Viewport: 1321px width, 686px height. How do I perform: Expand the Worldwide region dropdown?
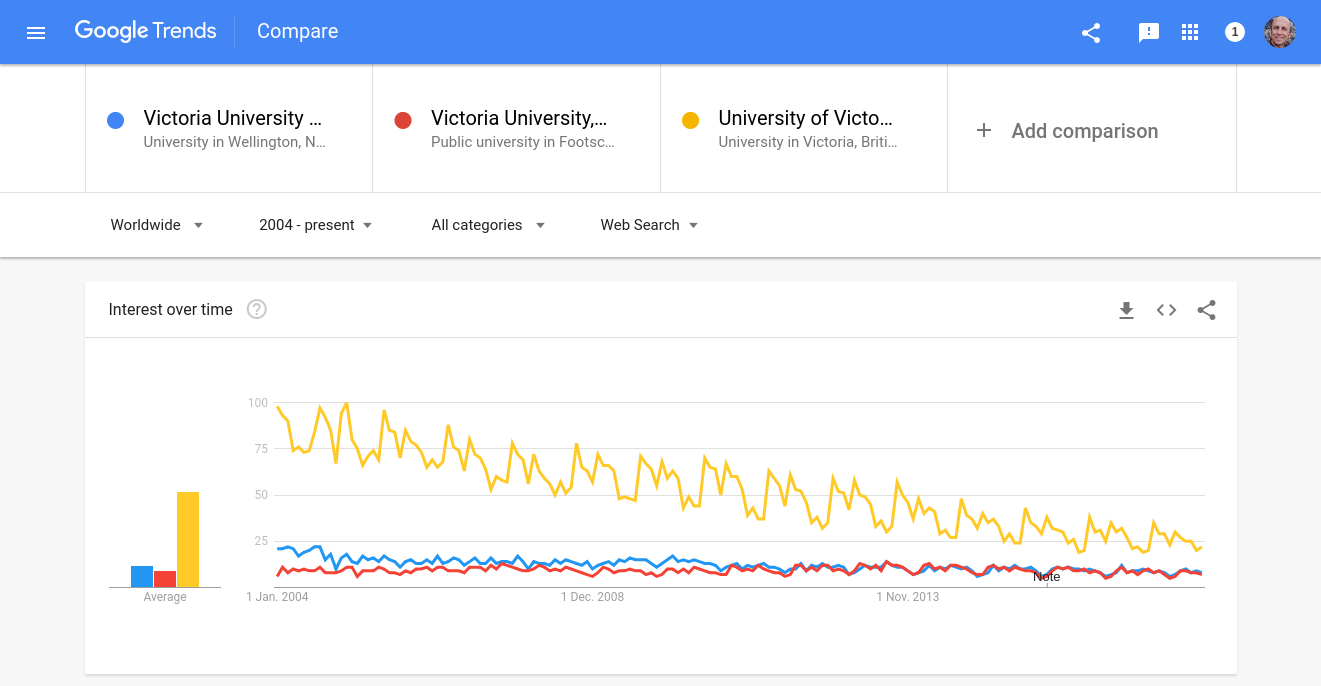pos(157,225)
